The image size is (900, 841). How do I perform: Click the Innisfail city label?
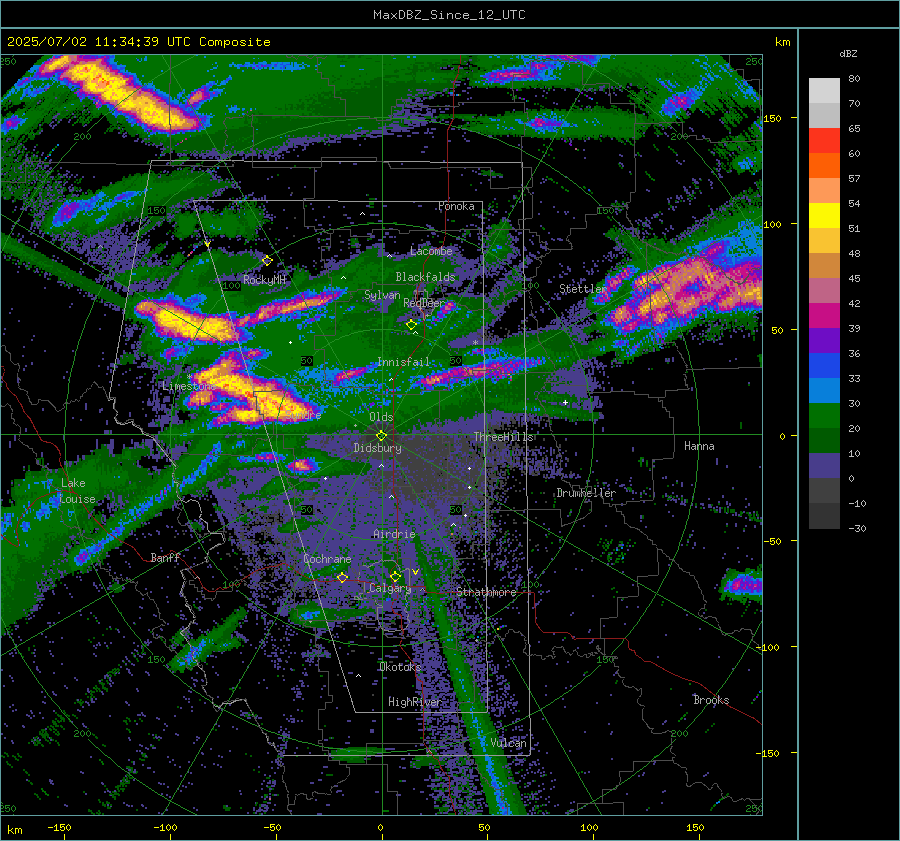[x=403, y=362]
